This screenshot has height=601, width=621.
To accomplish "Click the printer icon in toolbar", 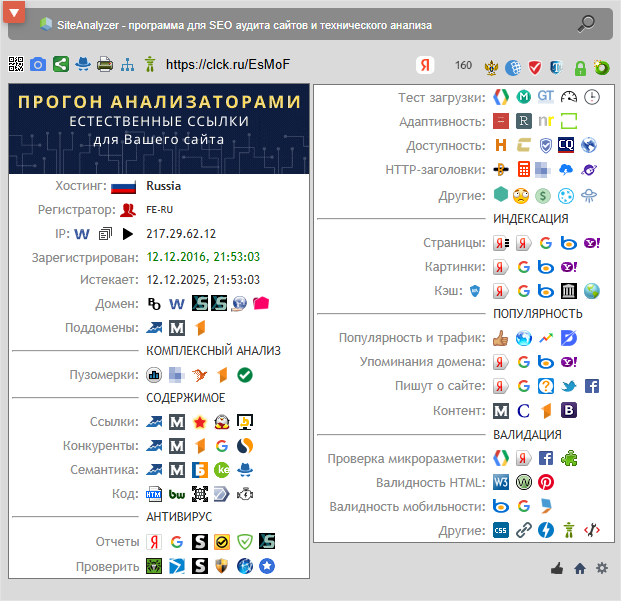I will (x=105, y=64).
